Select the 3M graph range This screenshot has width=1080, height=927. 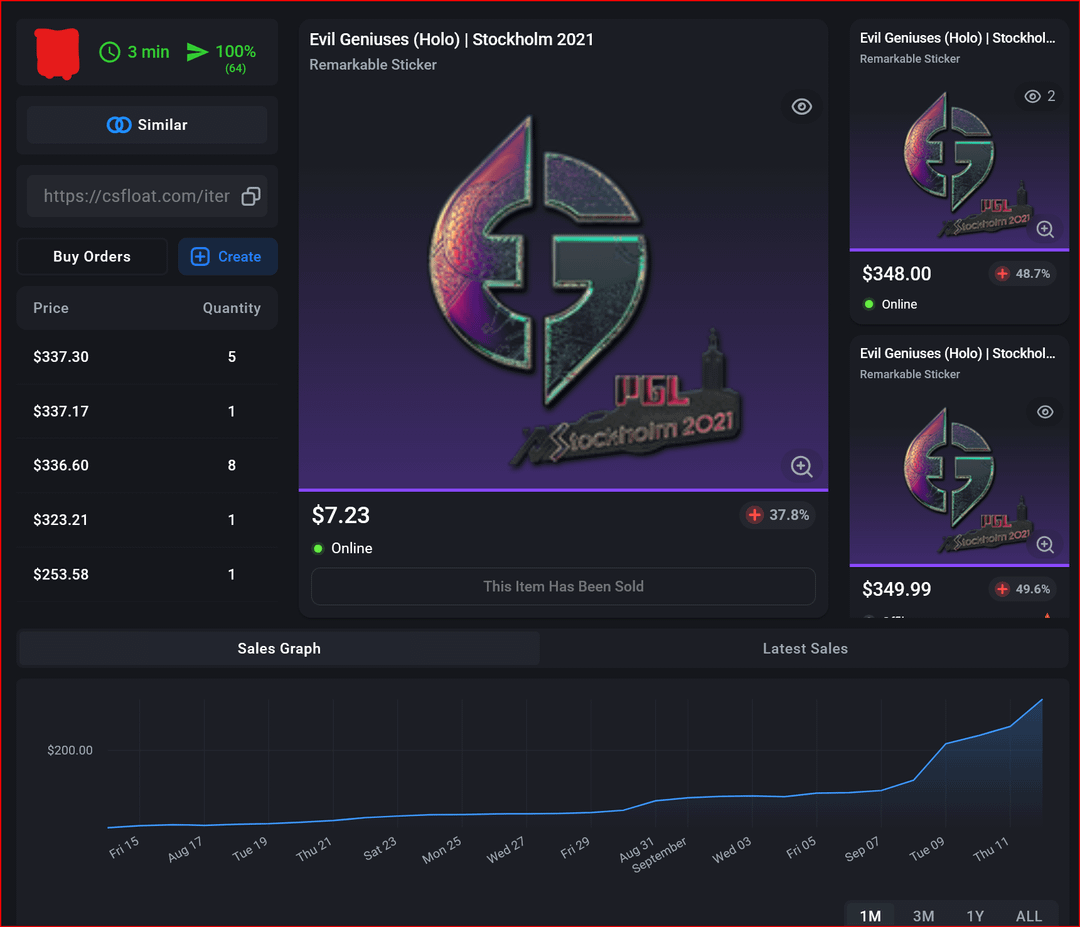923,916
